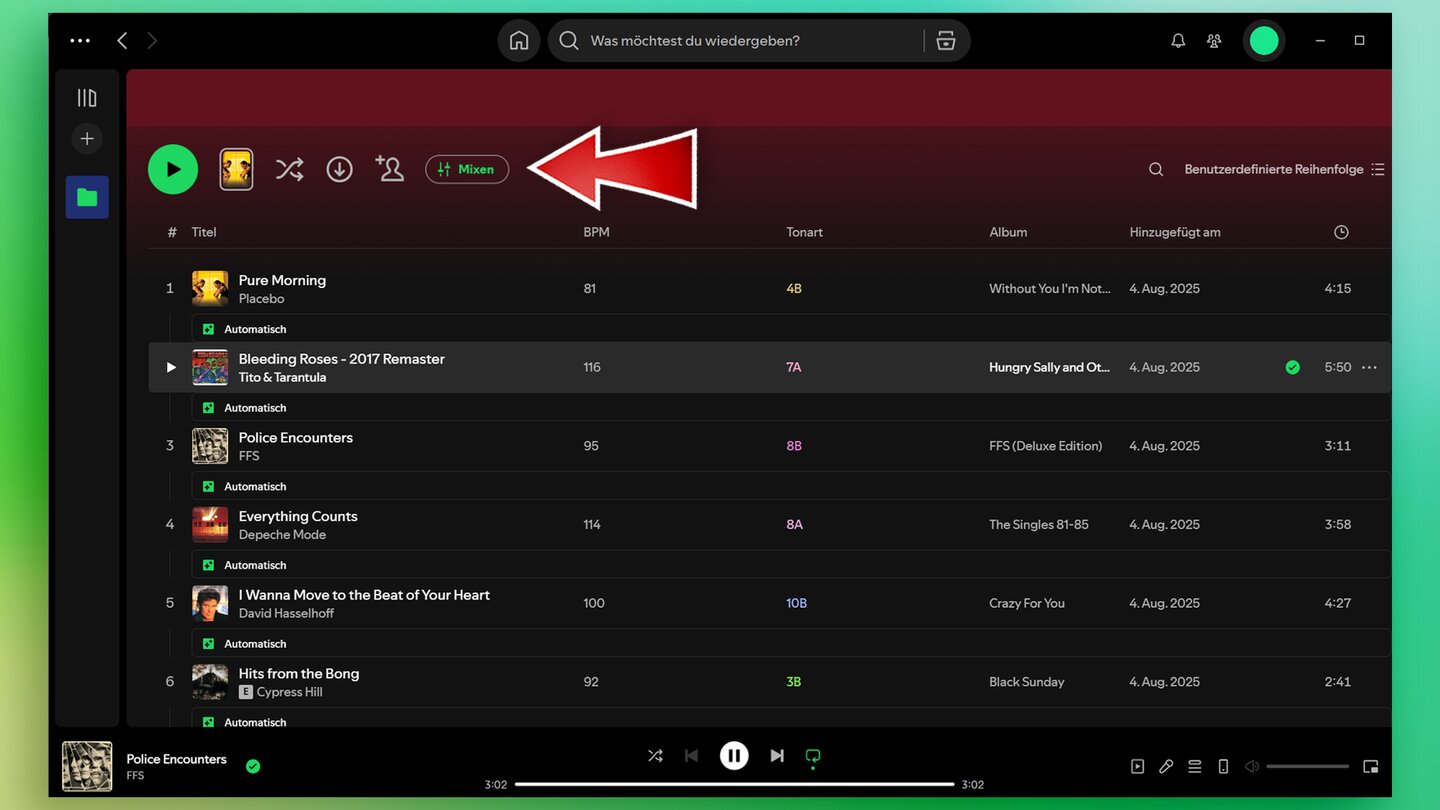Click the plus button to create playlist
Screen dimensions: 1440x810
[x=87, y=139]
